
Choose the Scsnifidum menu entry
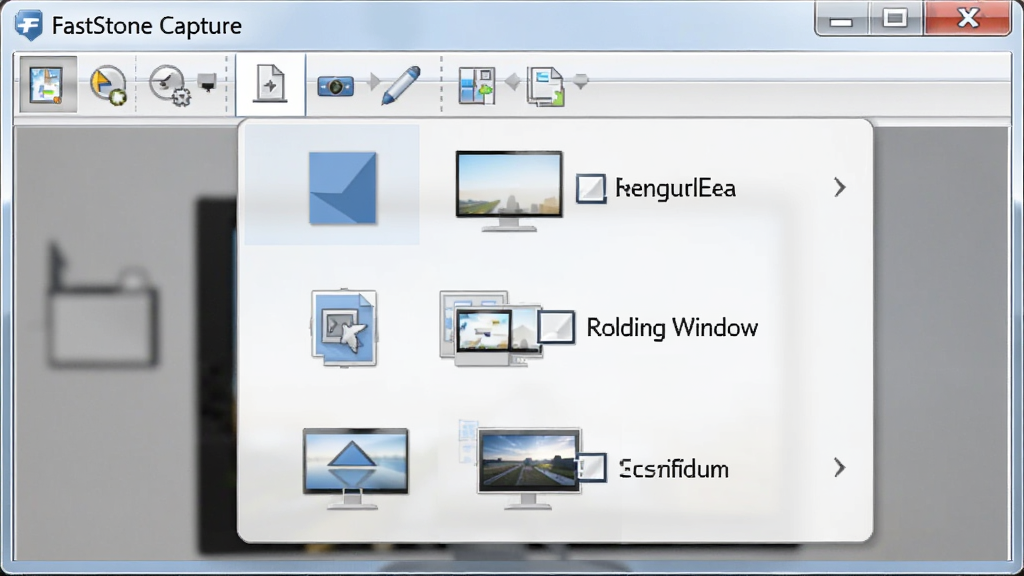pos(673,469)
